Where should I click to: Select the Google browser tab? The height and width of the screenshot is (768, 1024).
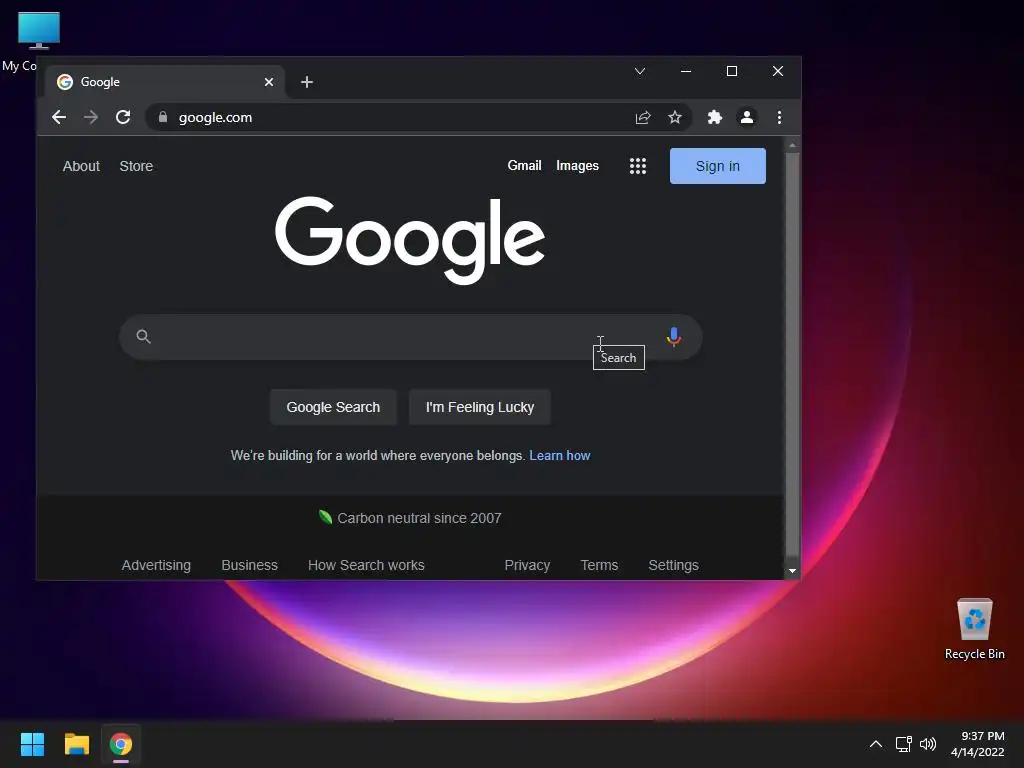point(165,82)
